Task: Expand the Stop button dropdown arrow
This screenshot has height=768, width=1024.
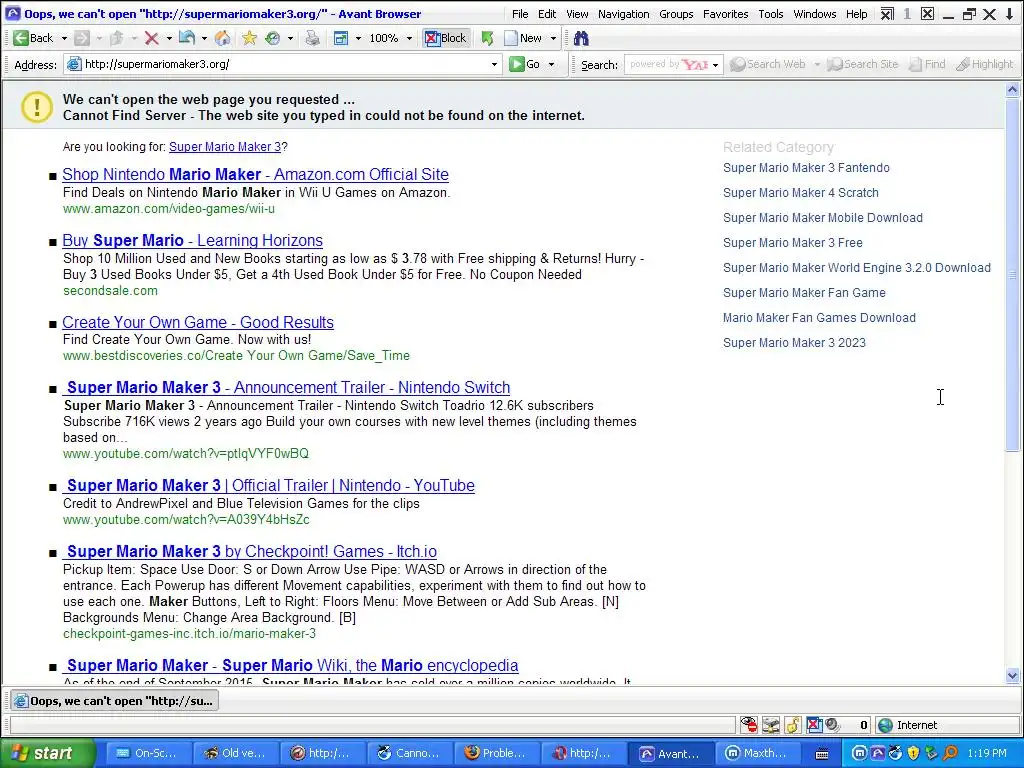Action: [x=169, y=39]
